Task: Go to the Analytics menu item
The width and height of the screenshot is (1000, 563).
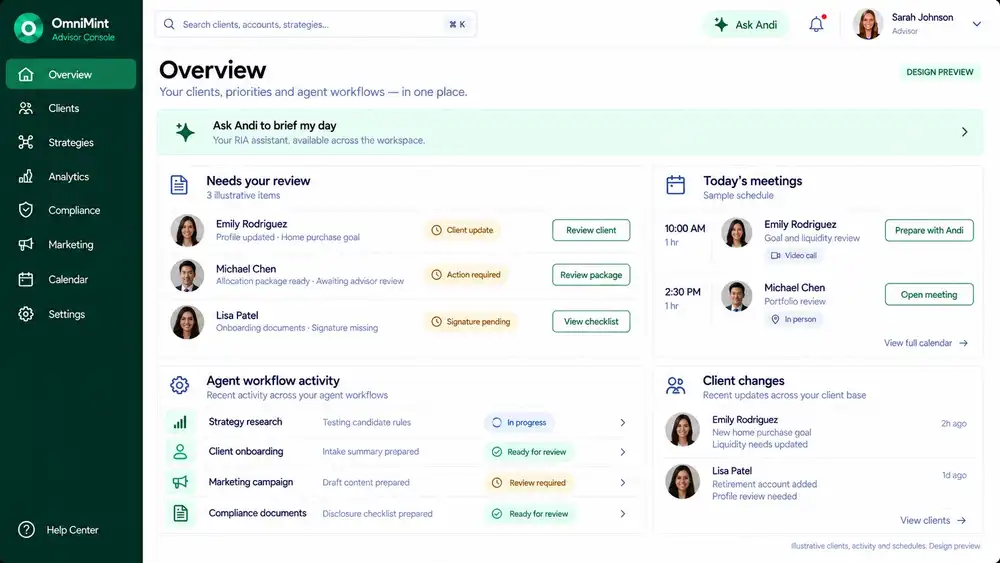Action: pos(71,177)
